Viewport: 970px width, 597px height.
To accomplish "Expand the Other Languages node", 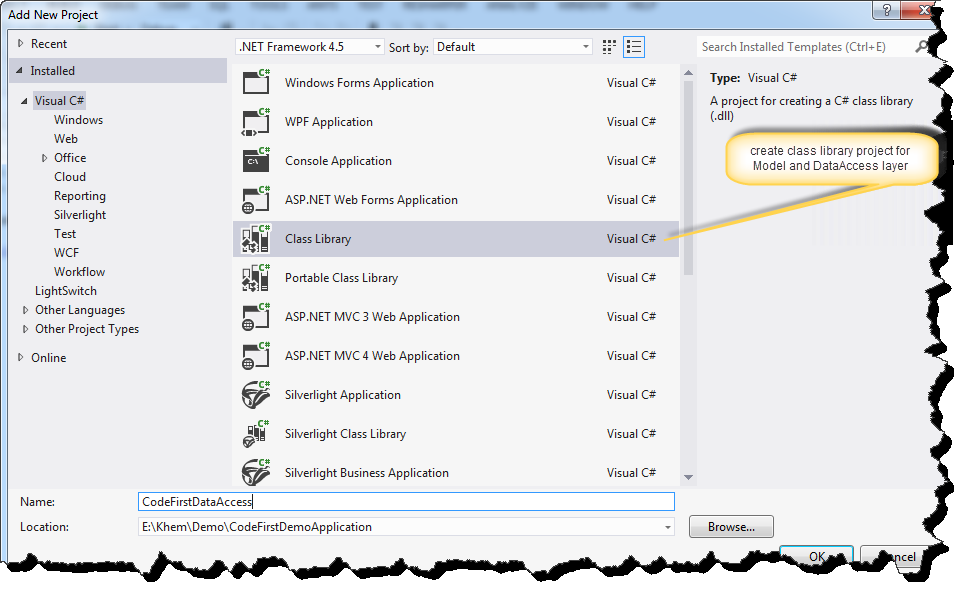I will coord(25,310).
